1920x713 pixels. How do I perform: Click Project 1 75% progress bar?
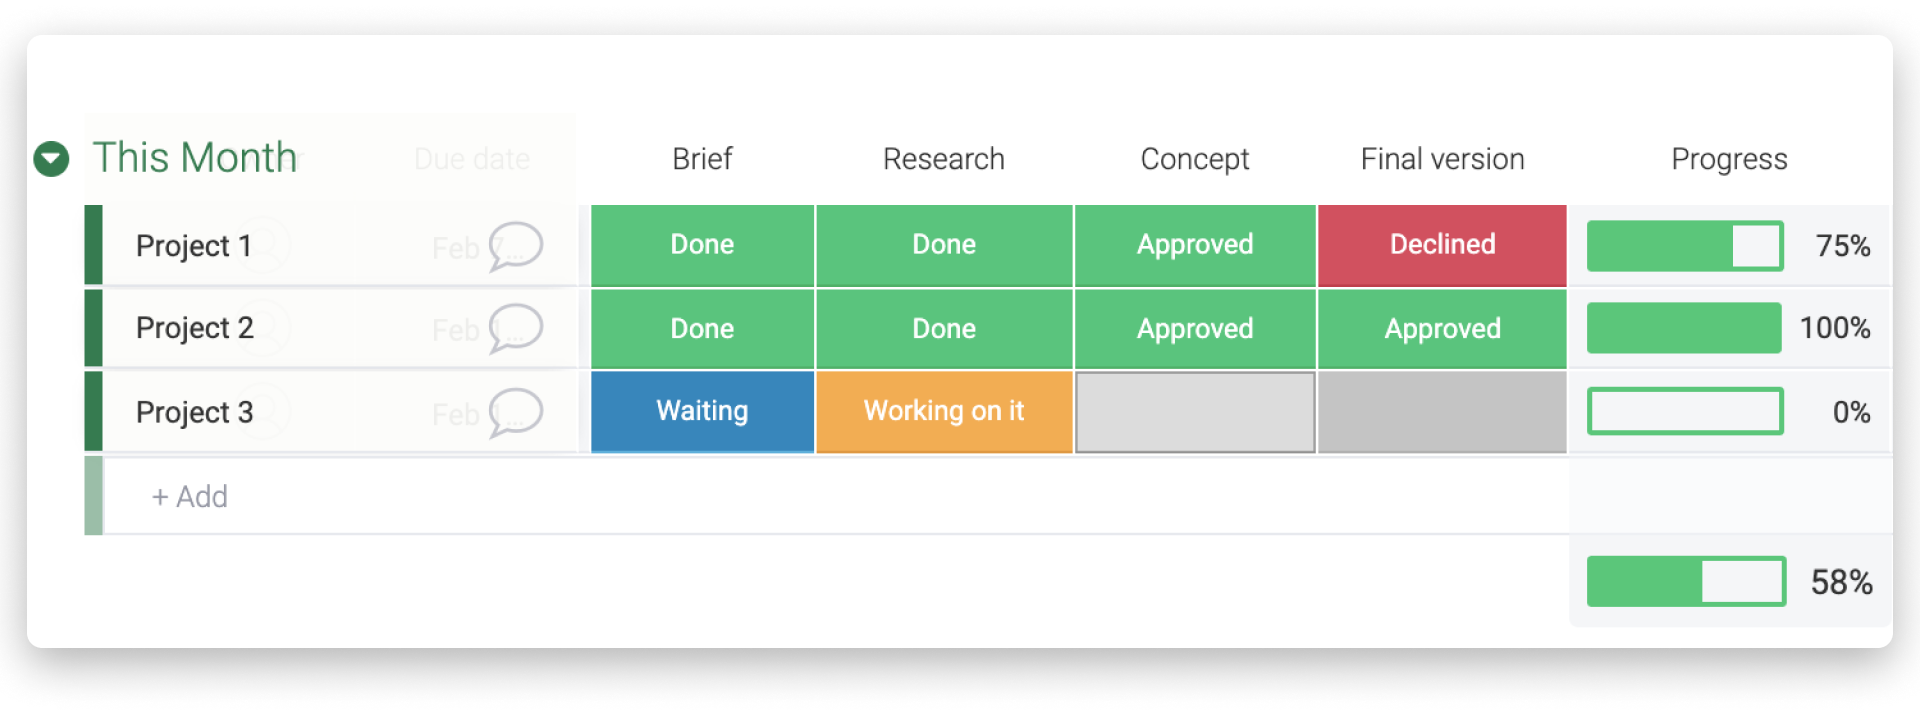1685,246
